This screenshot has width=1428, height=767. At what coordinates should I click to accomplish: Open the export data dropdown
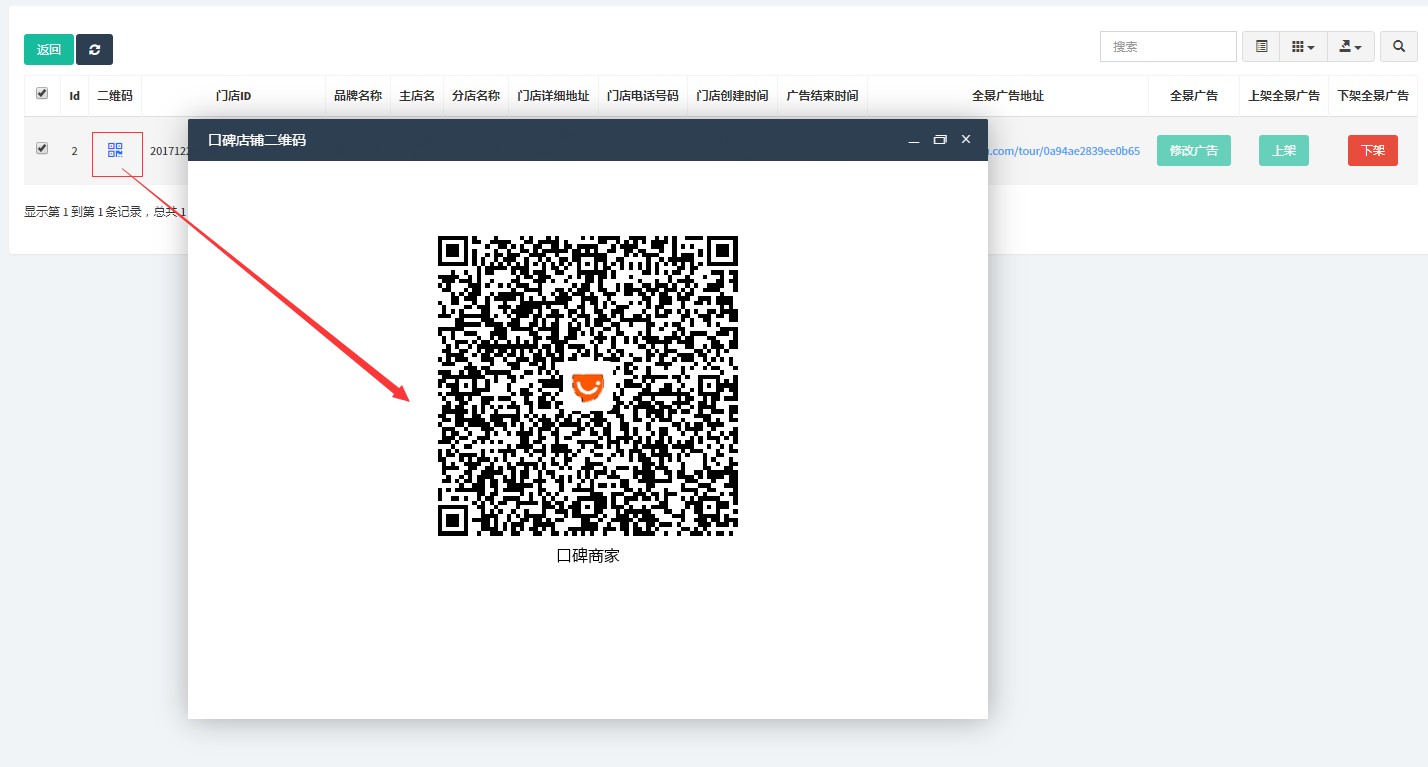coord(1351,46)
